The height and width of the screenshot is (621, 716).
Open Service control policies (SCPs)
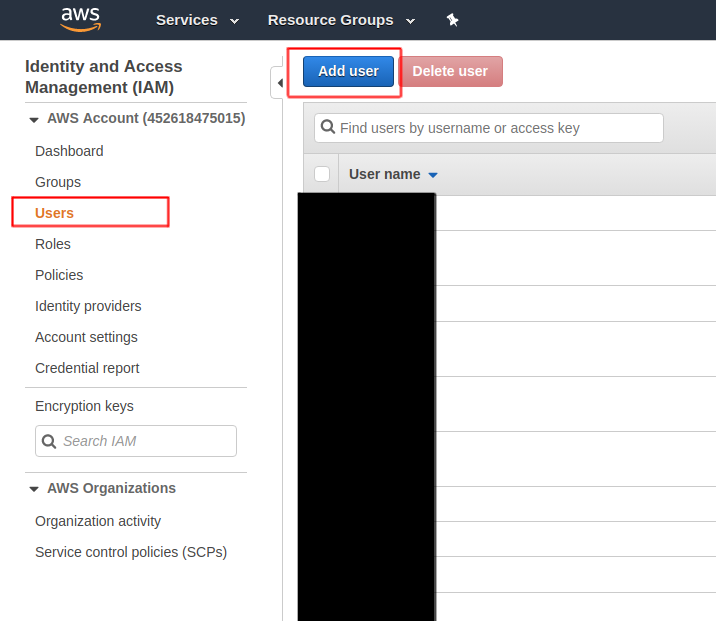131,552
